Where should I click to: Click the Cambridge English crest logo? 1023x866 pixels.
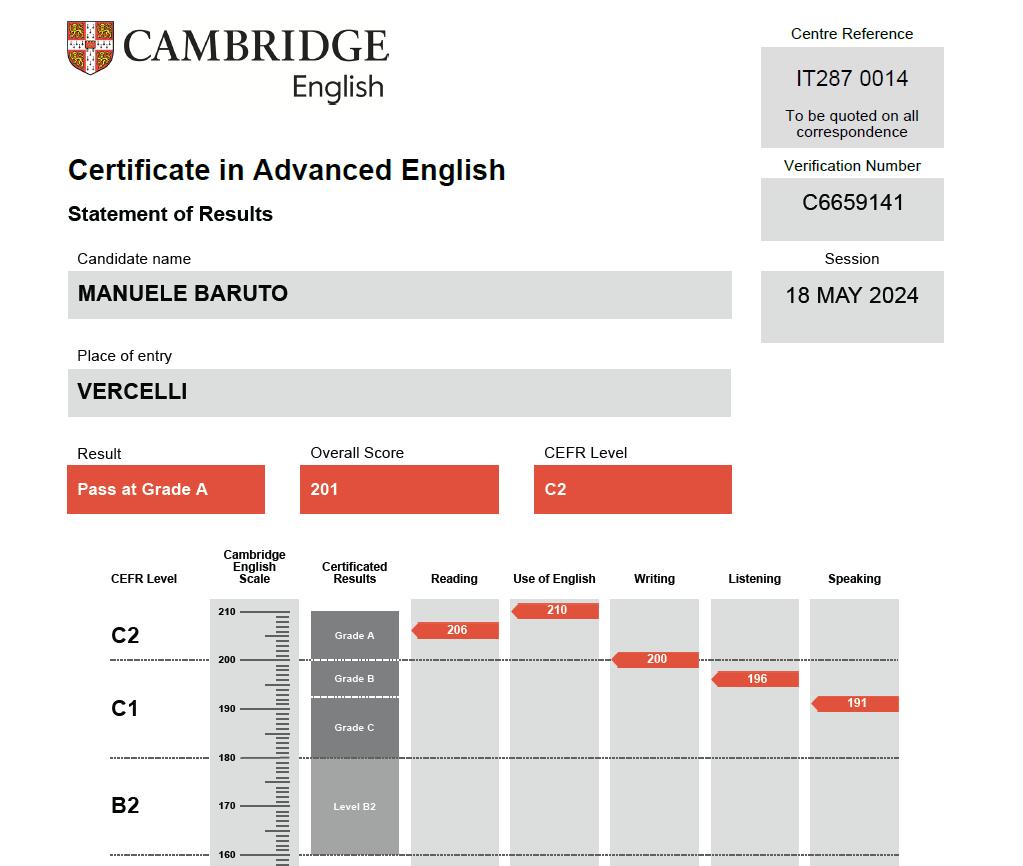[90, 45]
